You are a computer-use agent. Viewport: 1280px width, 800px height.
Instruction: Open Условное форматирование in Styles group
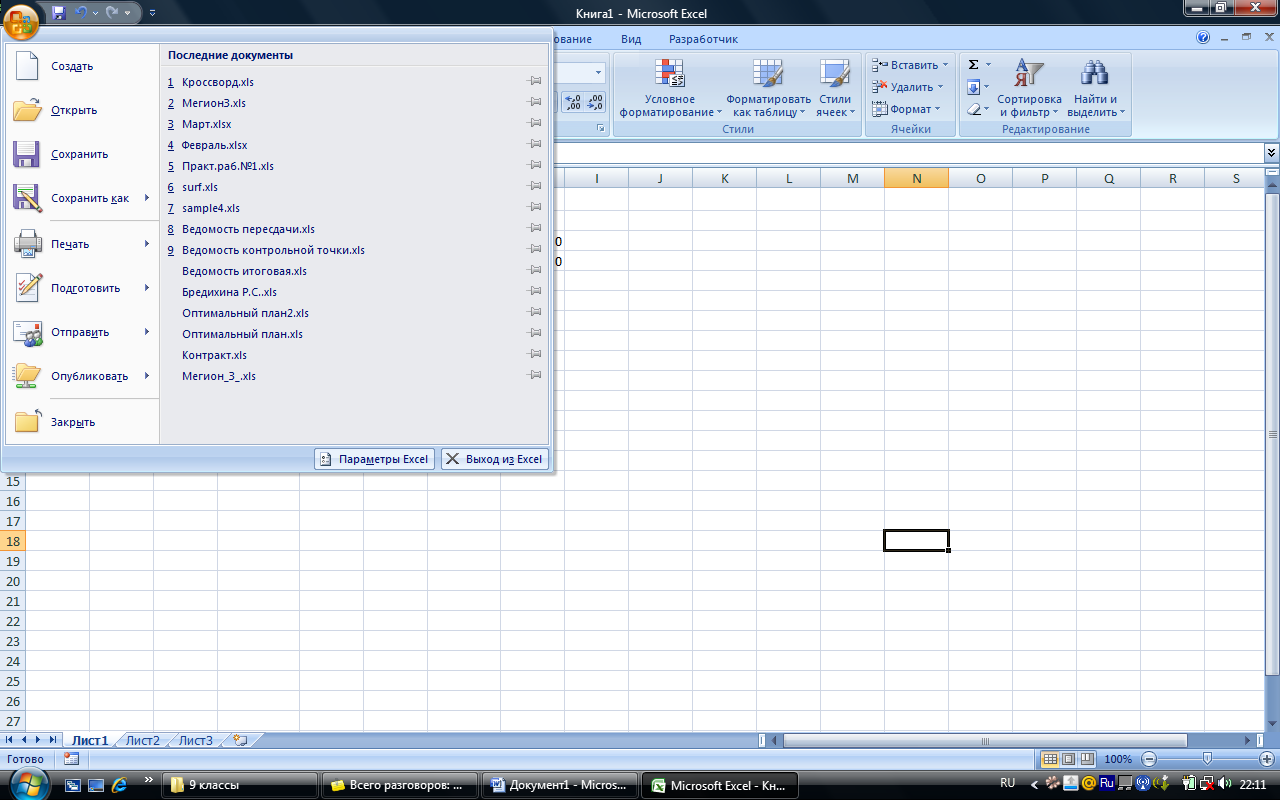point(670,89)
